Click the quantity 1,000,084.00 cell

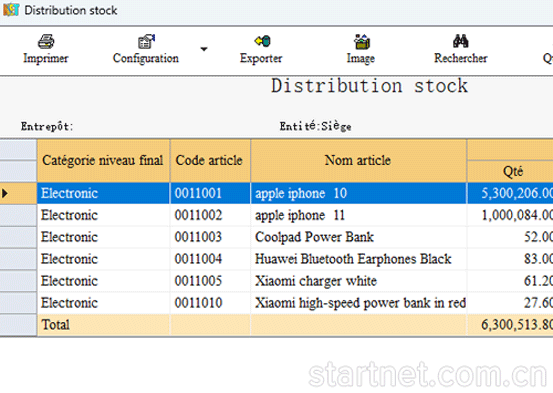click(510, 215)
